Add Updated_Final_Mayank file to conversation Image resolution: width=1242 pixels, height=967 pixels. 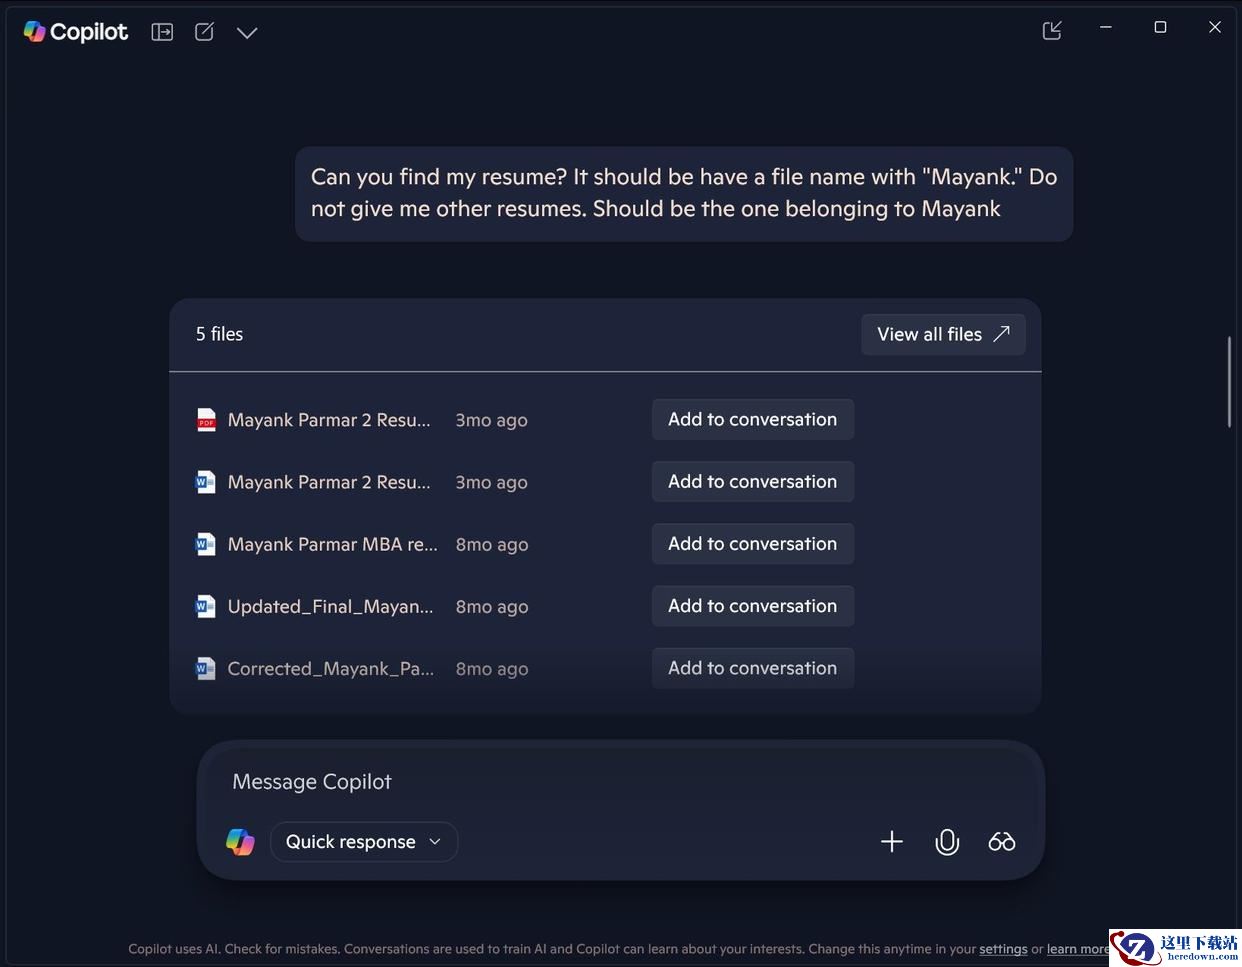pos(753,606)
